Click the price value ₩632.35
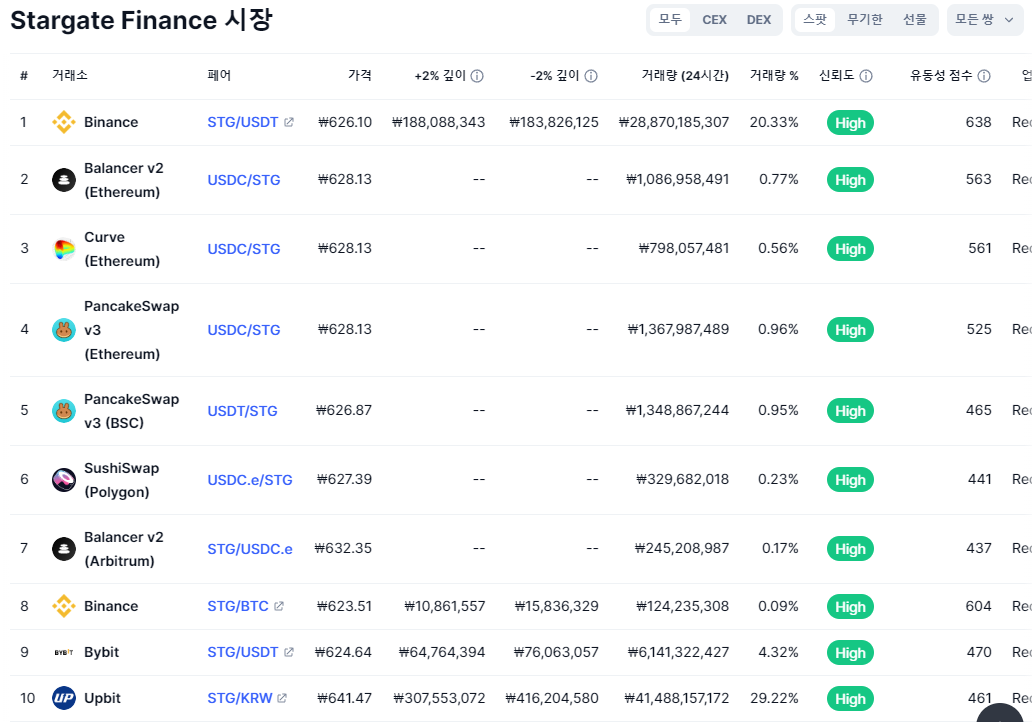 (343, 548)
